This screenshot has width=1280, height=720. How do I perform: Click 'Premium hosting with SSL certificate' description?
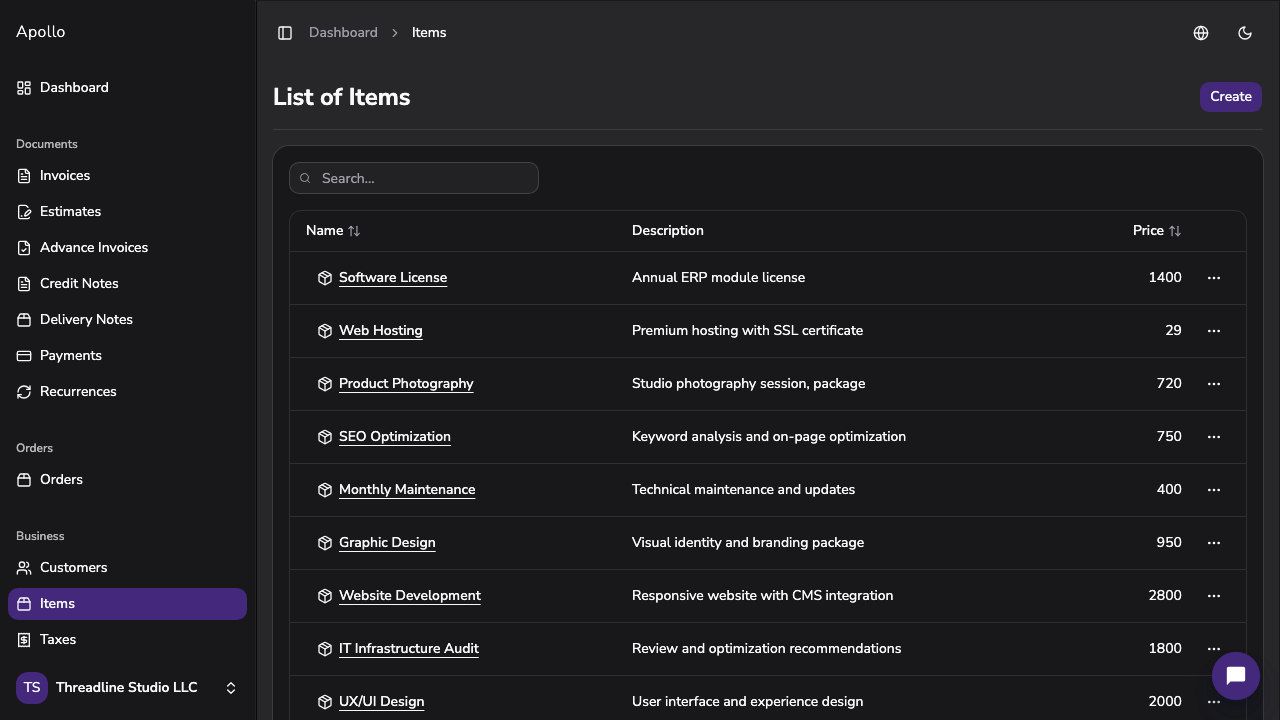tap(747, 331)
